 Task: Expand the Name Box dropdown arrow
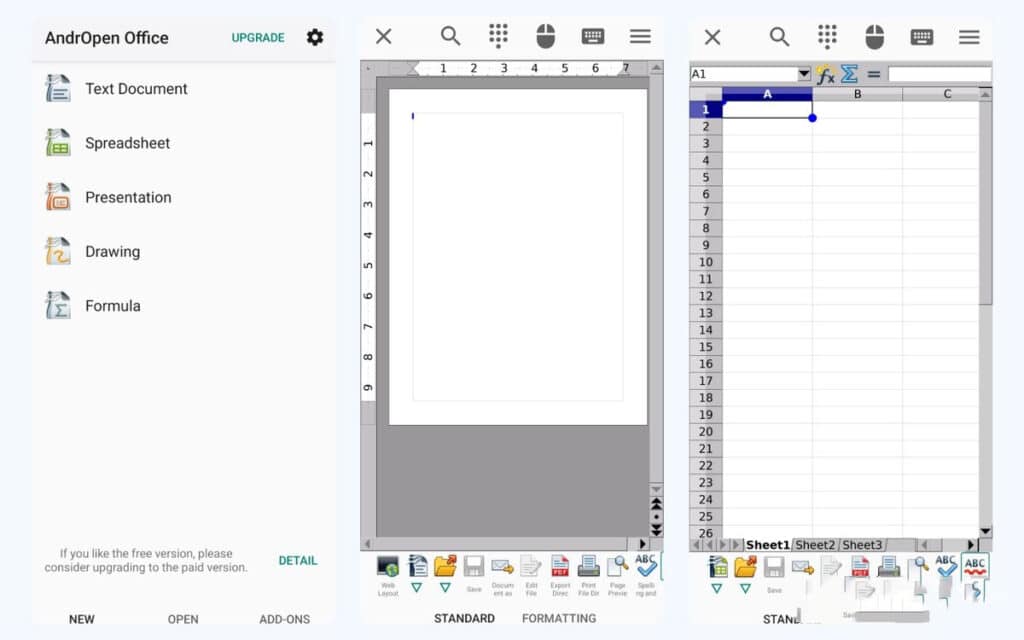pyautogui.click(x=805, y=74)
